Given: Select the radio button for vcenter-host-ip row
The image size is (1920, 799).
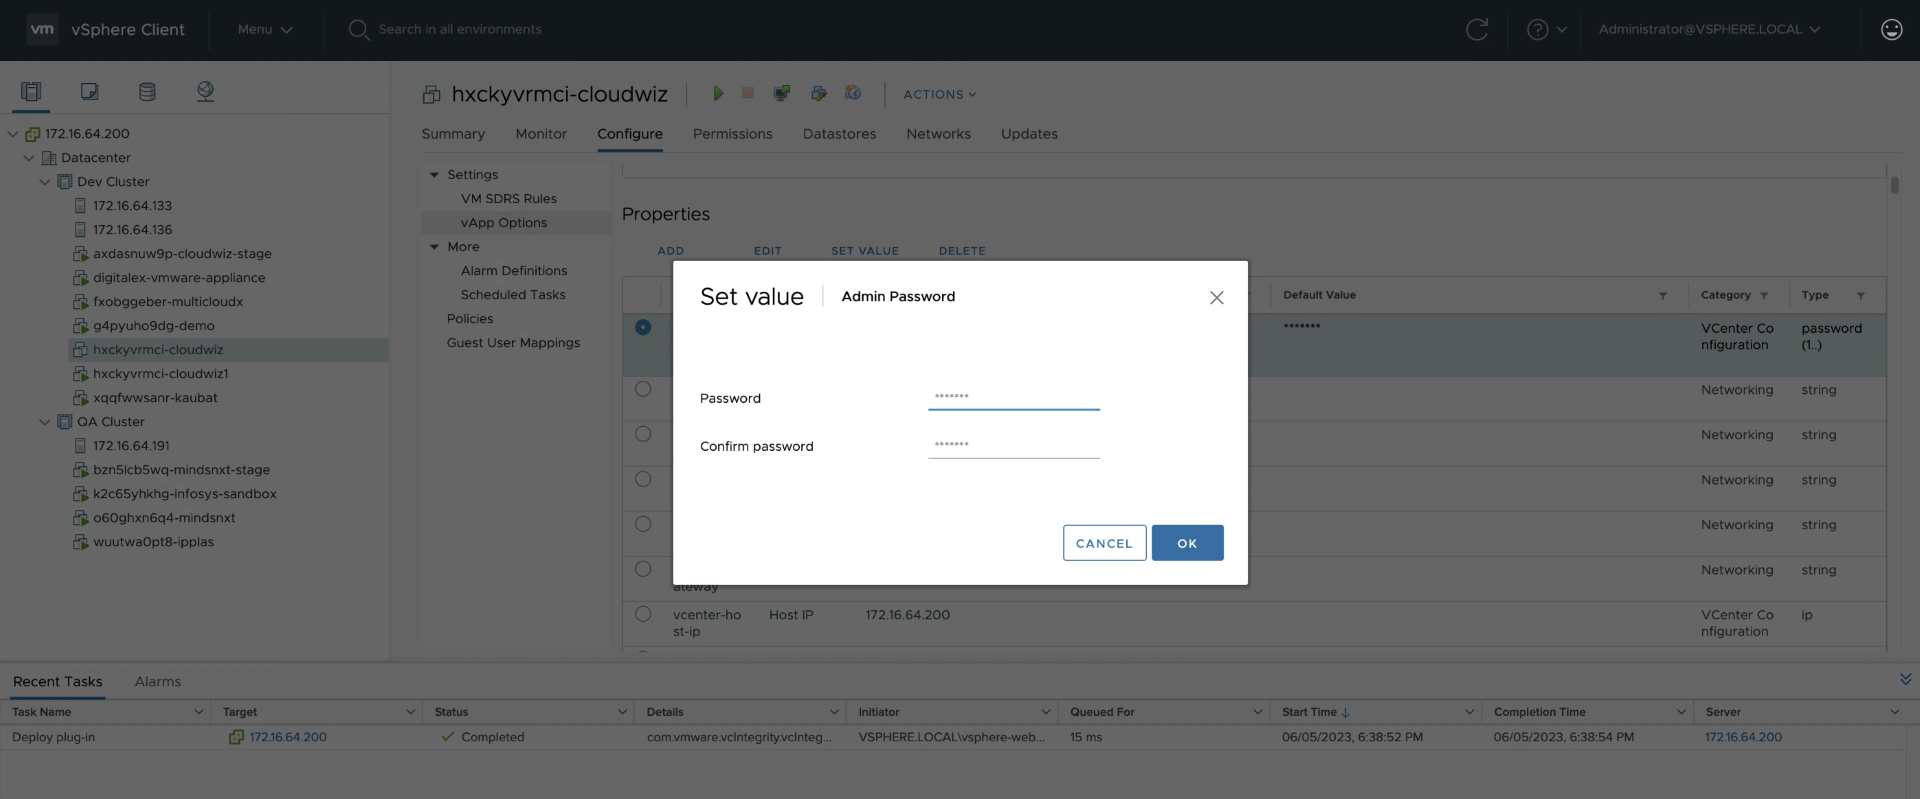Looking at the screenshot, I should [x=643, y=614].
